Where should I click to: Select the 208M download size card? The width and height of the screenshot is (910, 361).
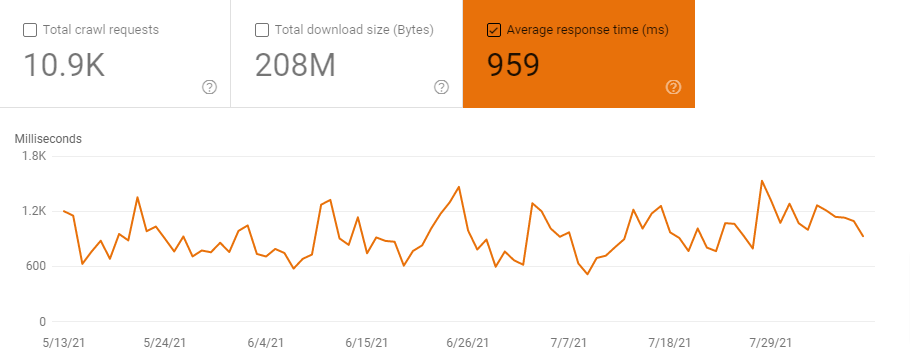pos(347,54)
